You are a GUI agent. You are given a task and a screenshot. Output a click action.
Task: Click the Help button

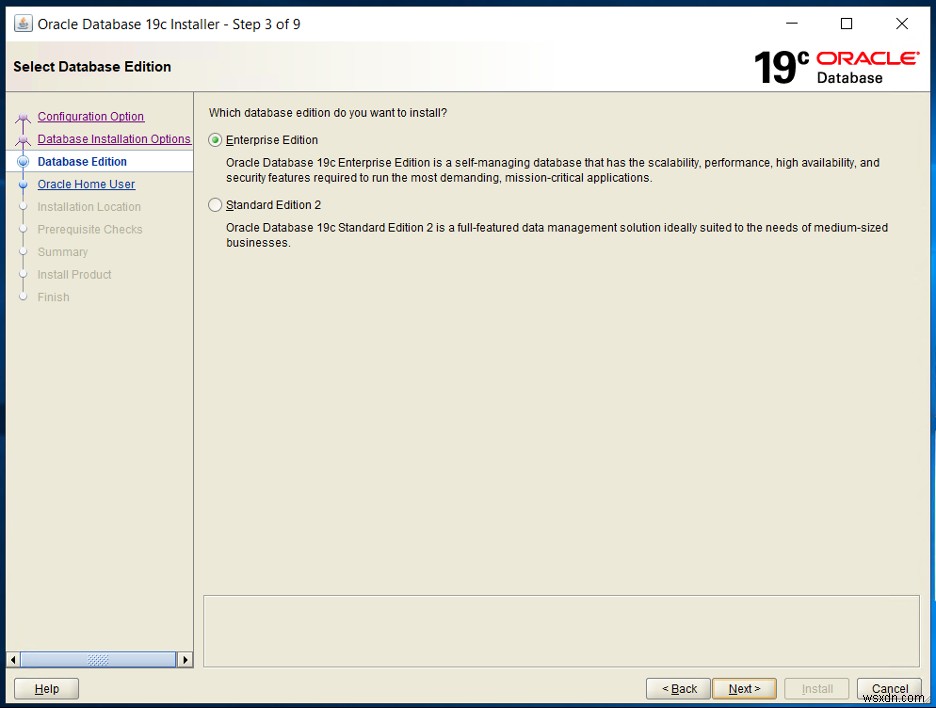point(45,688)
